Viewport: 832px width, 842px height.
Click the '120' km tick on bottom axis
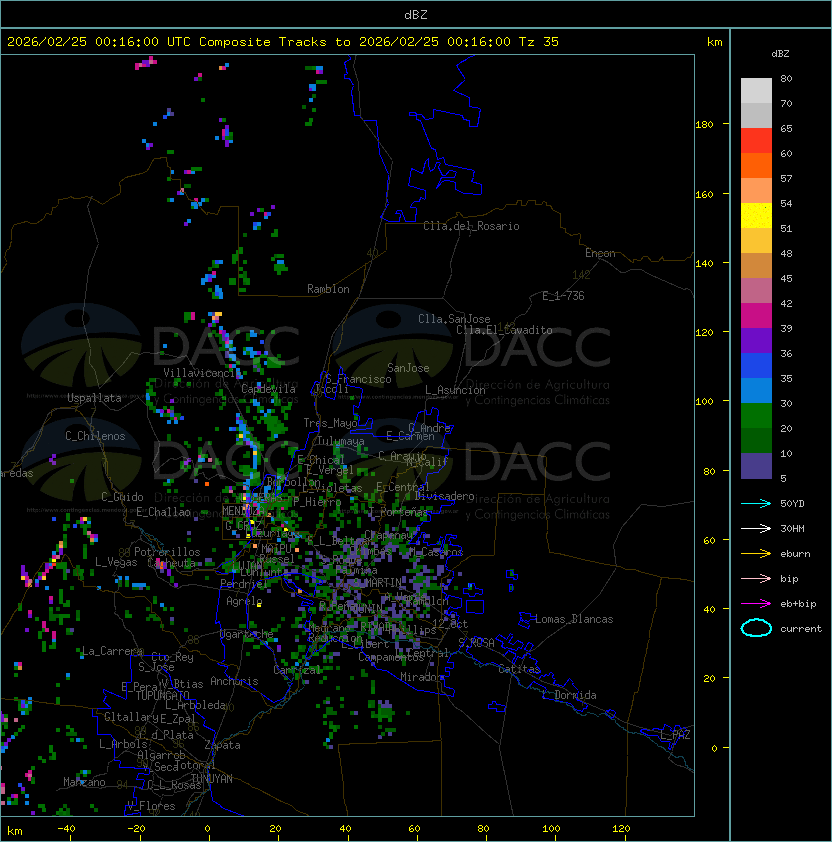coord(621,829)
